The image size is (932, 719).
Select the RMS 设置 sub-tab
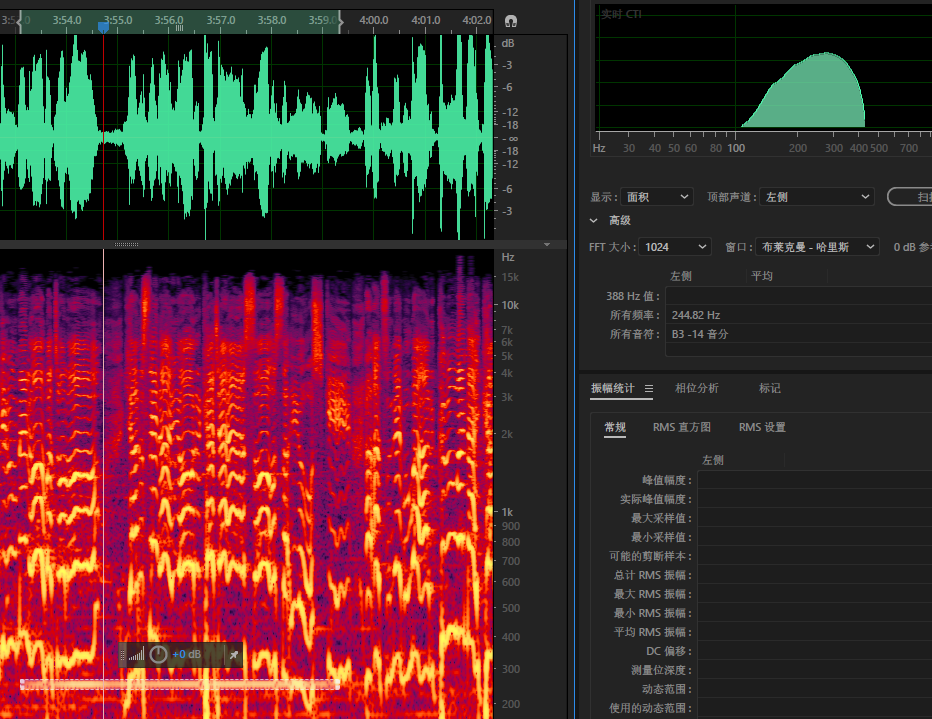pos(762,427)
